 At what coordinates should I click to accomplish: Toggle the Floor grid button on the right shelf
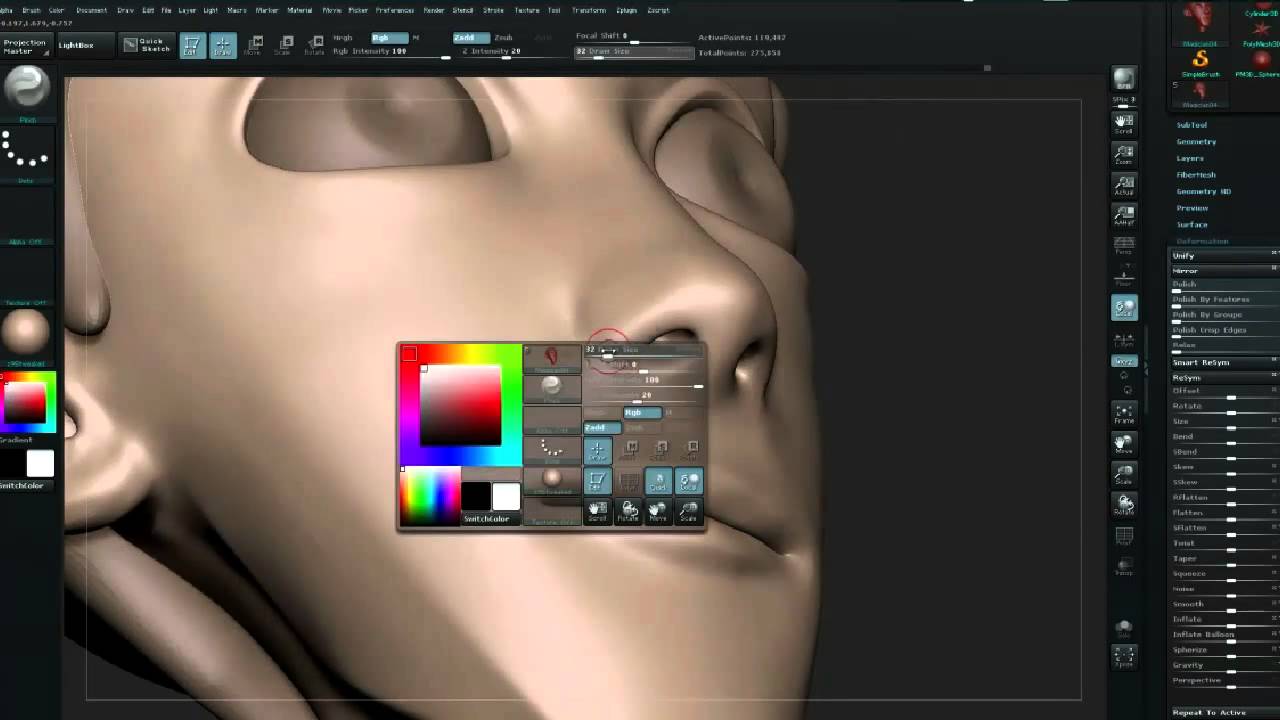[1124, 277]
